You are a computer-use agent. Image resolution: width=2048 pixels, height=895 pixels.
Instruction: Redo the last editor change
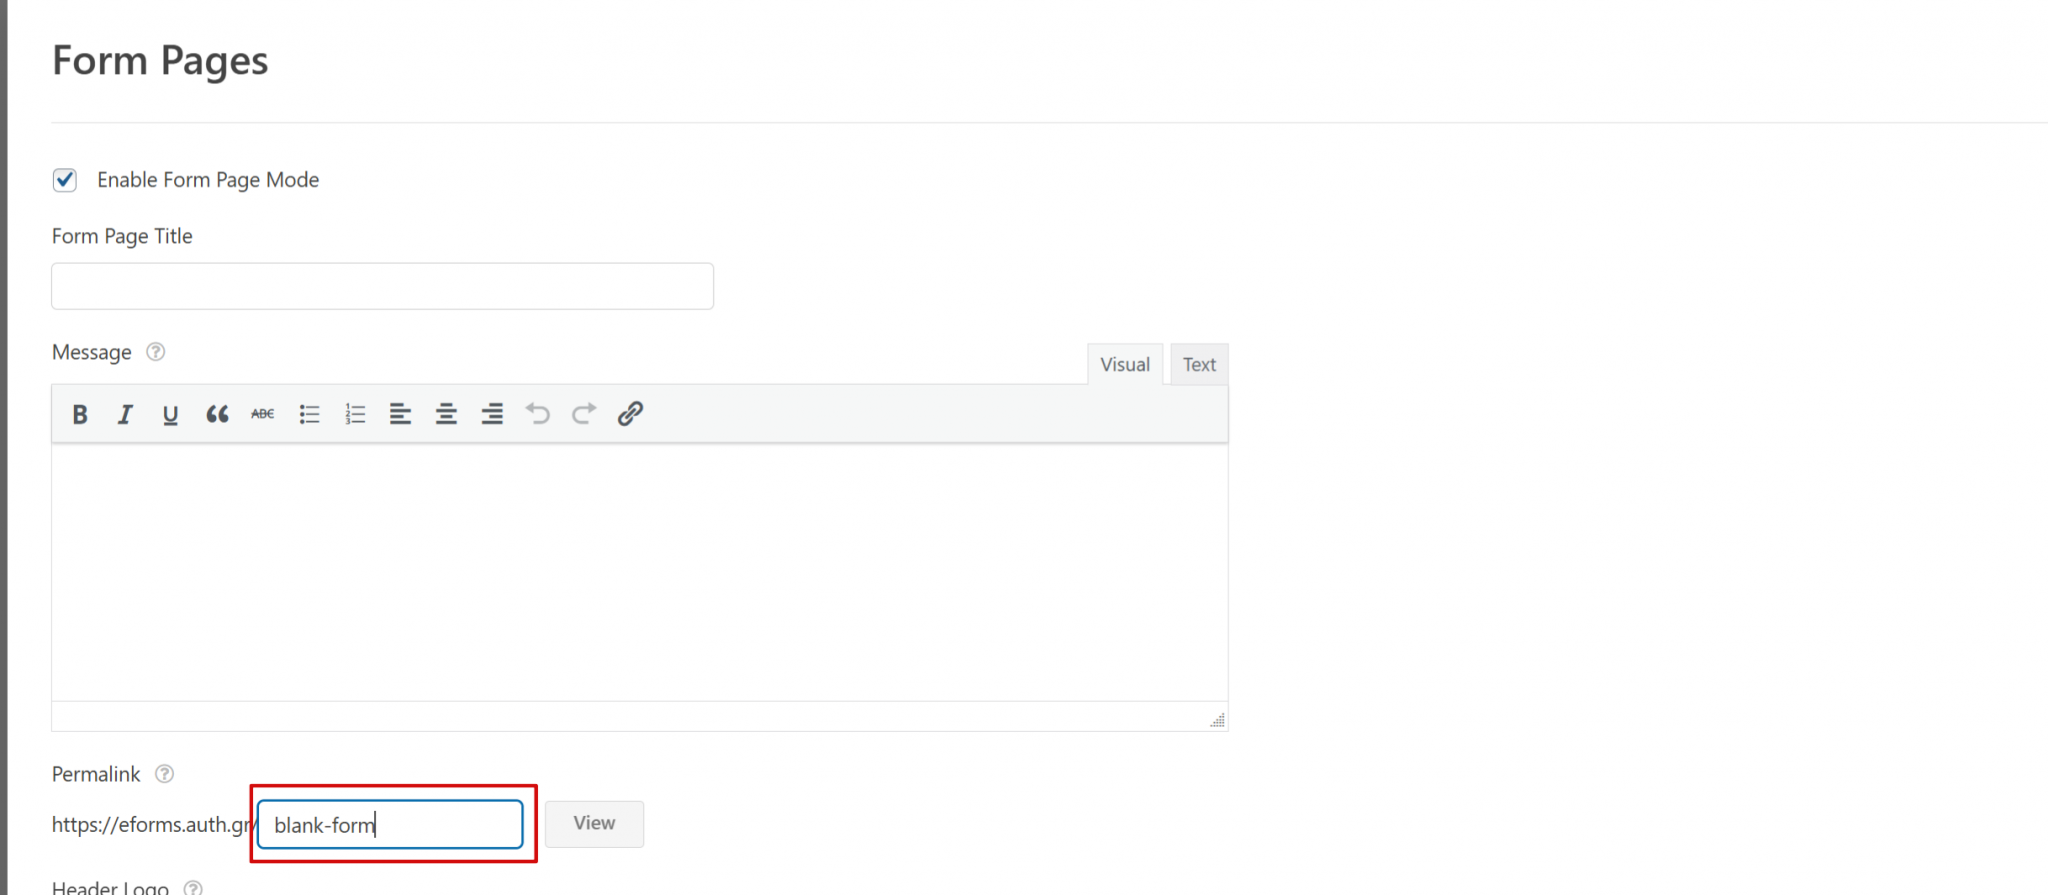click(583, 413)
